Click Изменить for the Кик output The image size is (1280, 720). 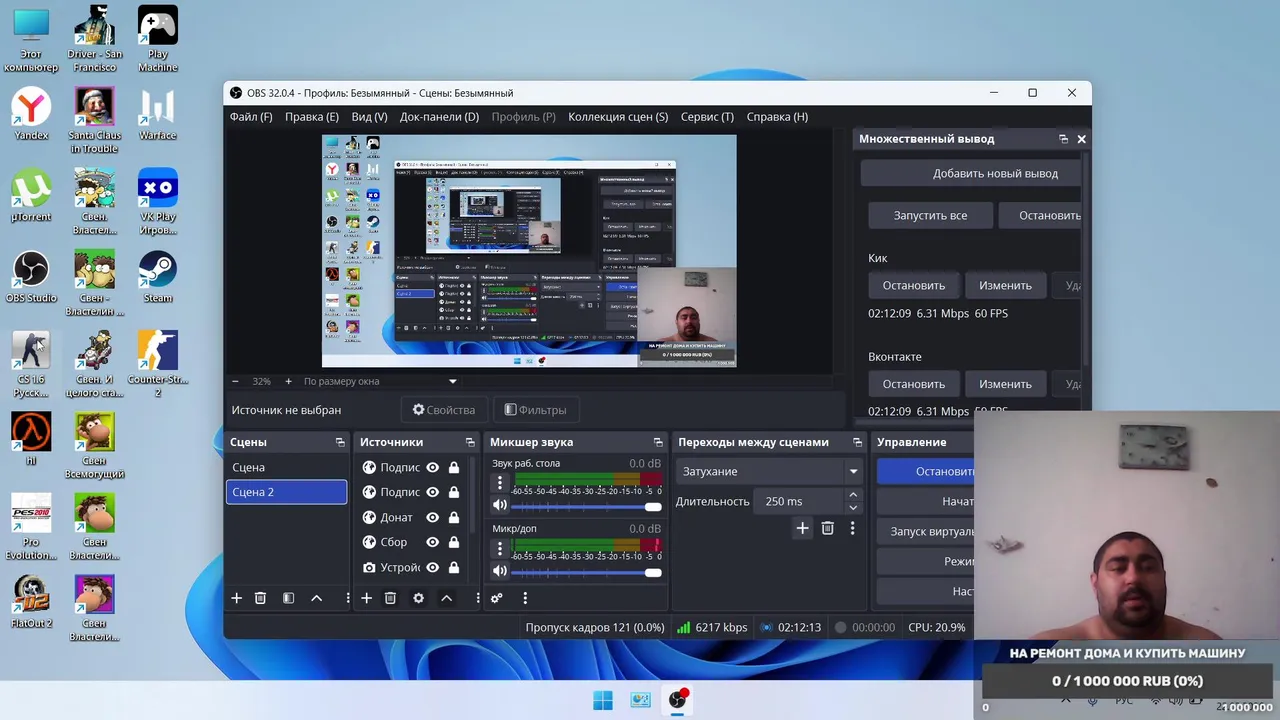coord(1005,285)
